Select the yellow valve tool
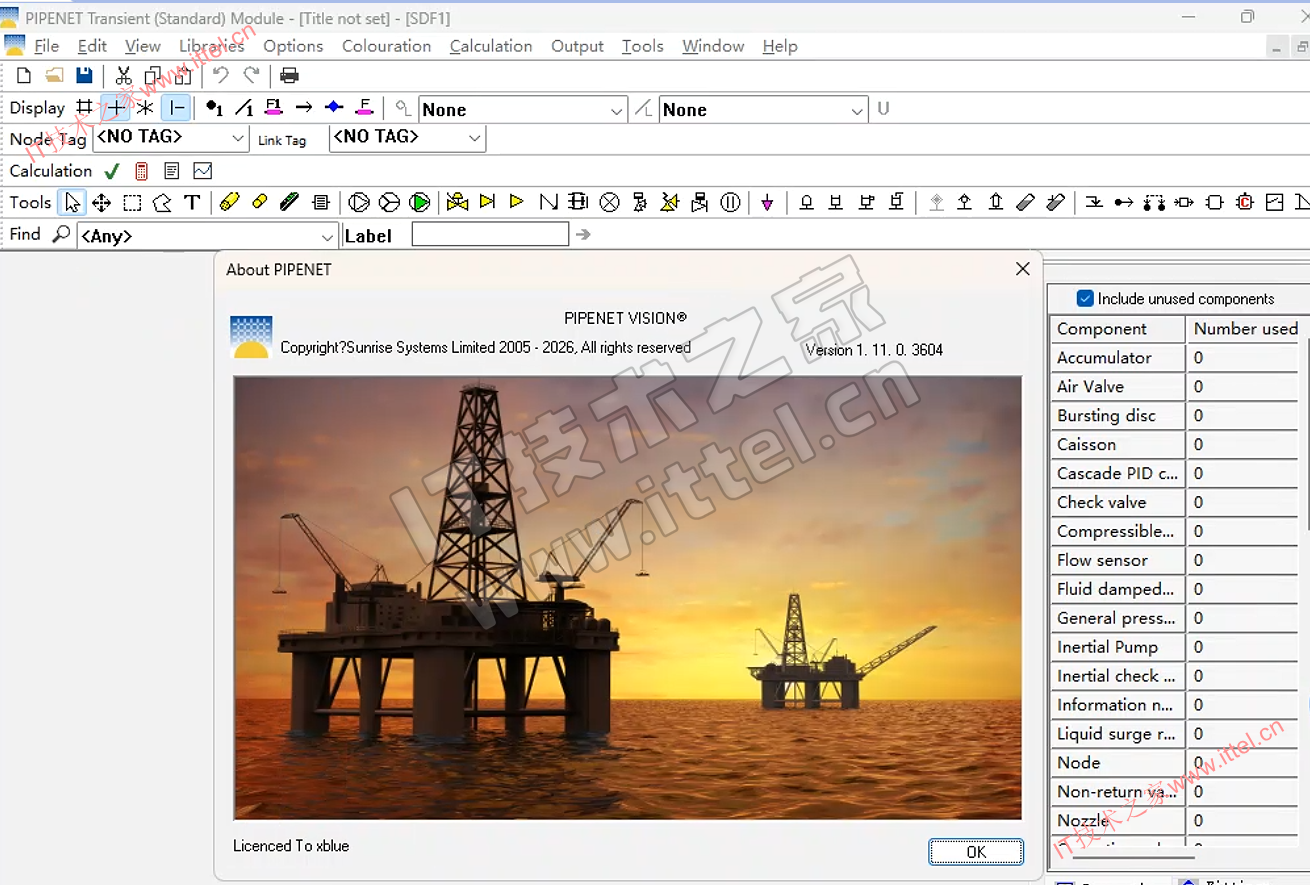Image resolution: width=1310 pixels, height=885 pixels. (x=458, y=202)
